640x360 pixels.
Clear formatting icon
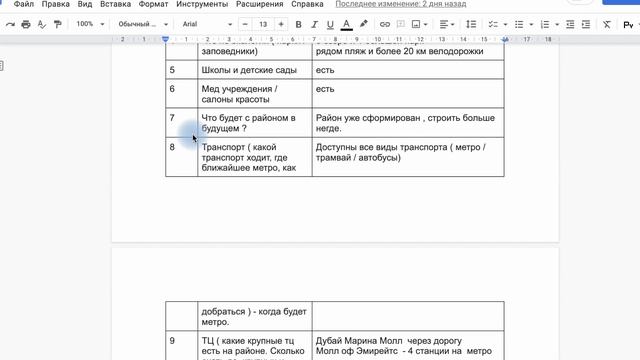coord(607,24)
